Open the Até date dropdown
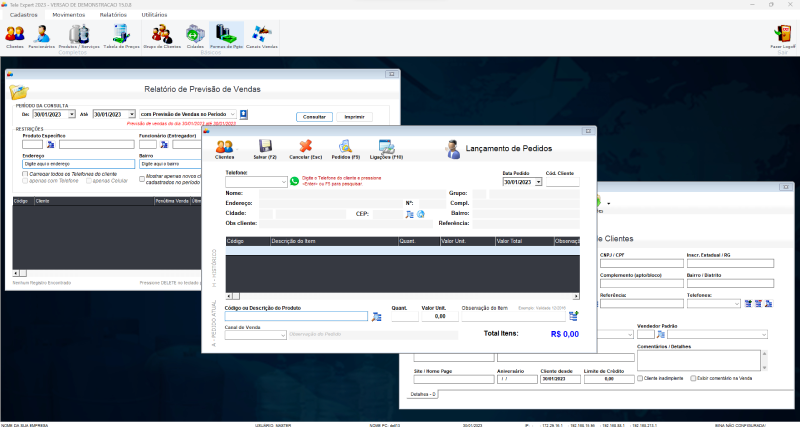This screenshot has width=800, height=430. 132,114
